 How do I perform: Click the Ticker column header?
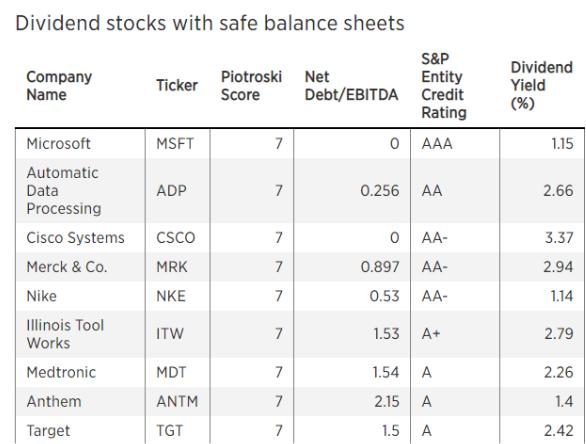click(x=177, y=85)
